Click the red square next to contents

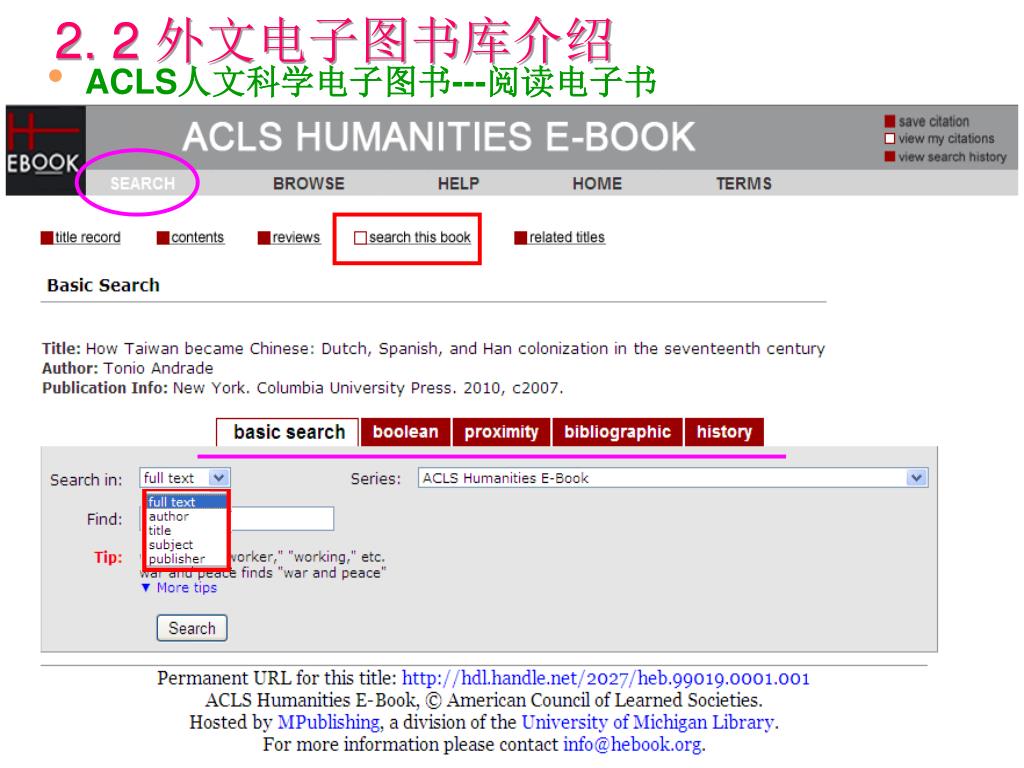click(163, 238)
